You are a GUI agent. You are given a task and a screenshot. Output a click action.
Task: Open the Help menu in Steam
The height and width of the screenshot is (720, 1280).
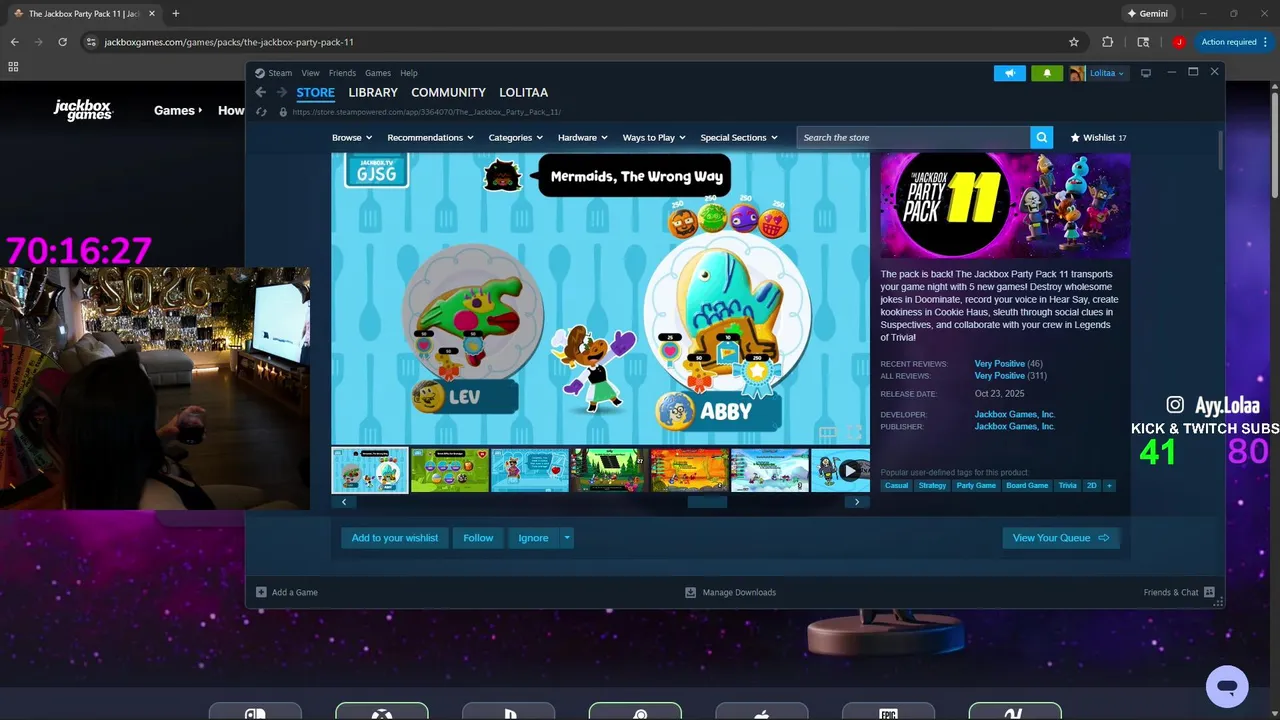tap(409, 73)
